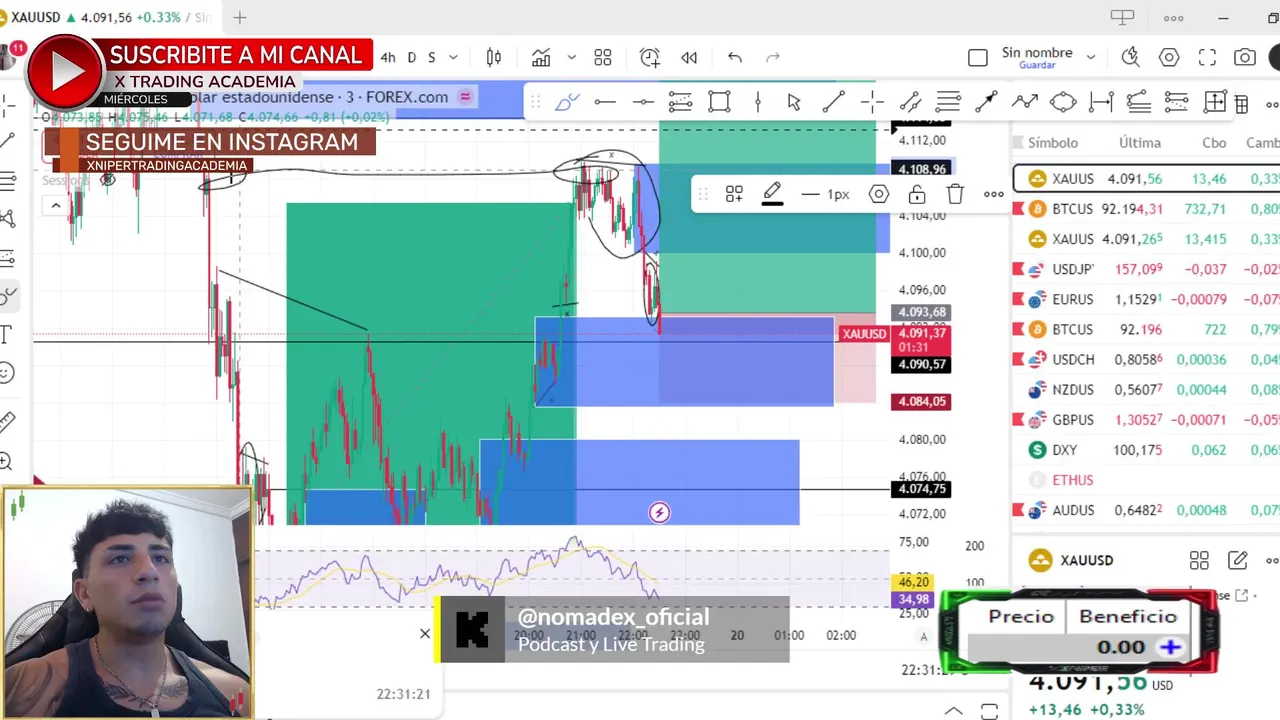Image resolution: width=1280 pixels, height=720 pixels.
Task: Toggle Sessions indicator visibility eye icon
Action: [107, 180]
